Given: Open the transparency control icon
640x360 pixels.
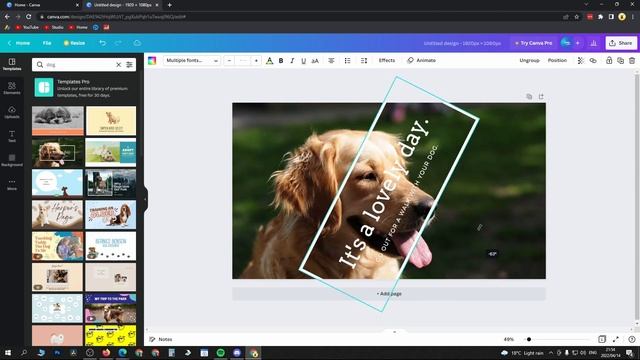Looking at the screenshot, I should pos(580,60).
